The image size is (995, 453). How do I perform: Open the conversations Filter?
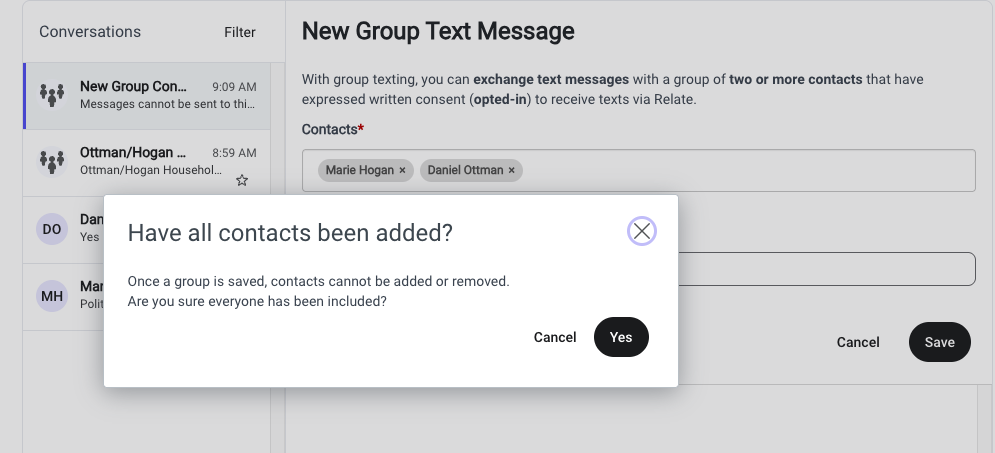[x=240, y=32]
